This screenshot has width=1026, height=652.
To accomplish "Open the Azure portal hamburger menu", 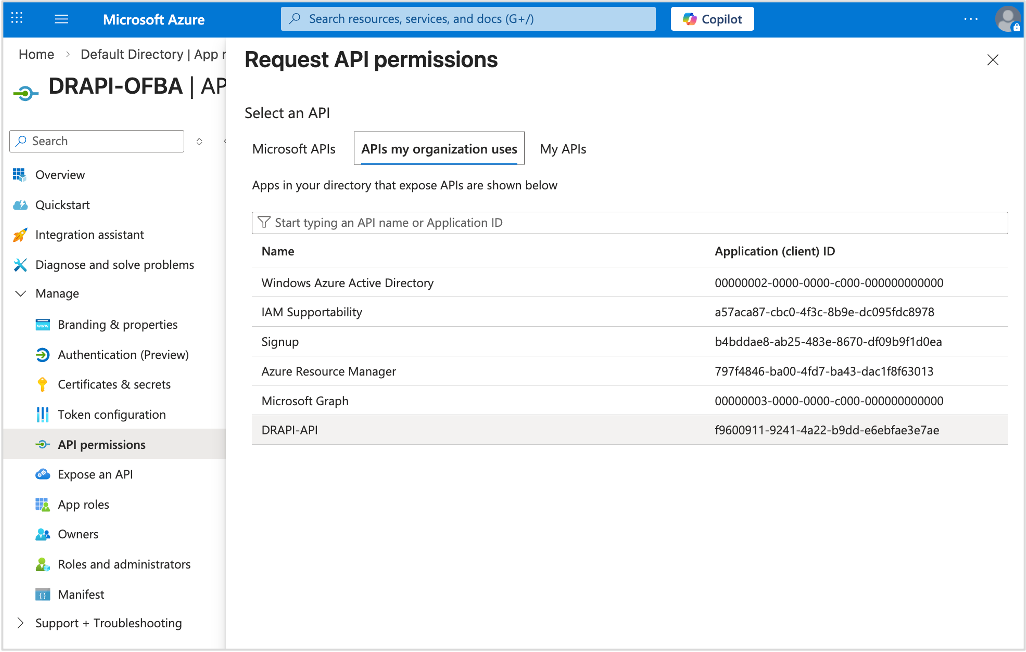I will (x=61, y=18).
